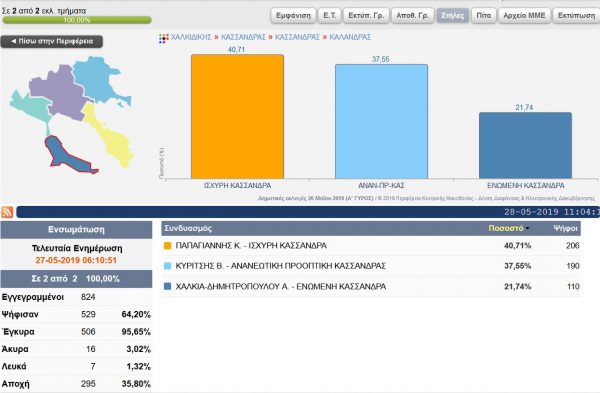Switch to Πίτα chart view
The width and height of the screenshot is (600, 393).
pyautogui.click(x=484, y=16)
